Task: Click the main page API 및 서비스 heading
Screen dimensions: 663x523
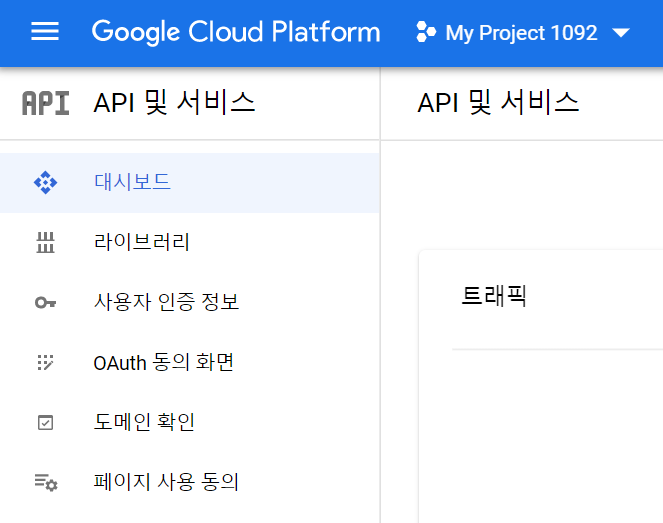Action: [x=498, y=103]
